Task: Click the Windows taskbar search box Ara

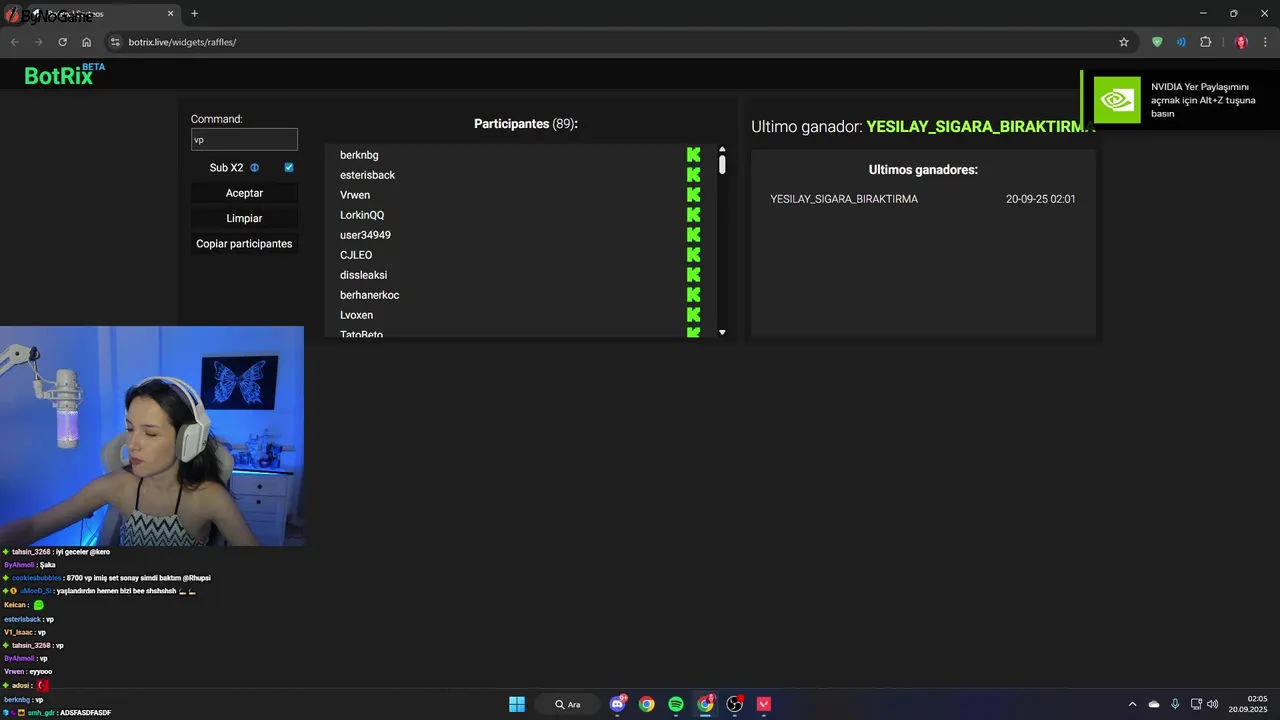Action: (x=567, y=704)
